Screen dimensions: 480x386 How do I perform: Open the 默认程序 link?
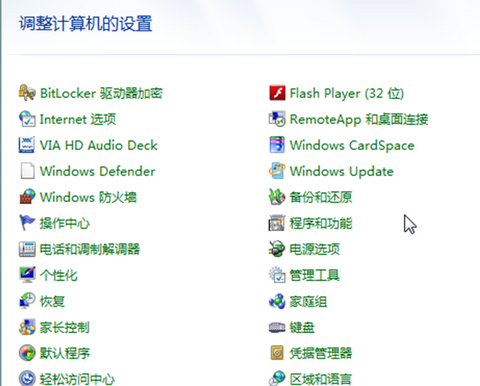[x=65, y=353]
